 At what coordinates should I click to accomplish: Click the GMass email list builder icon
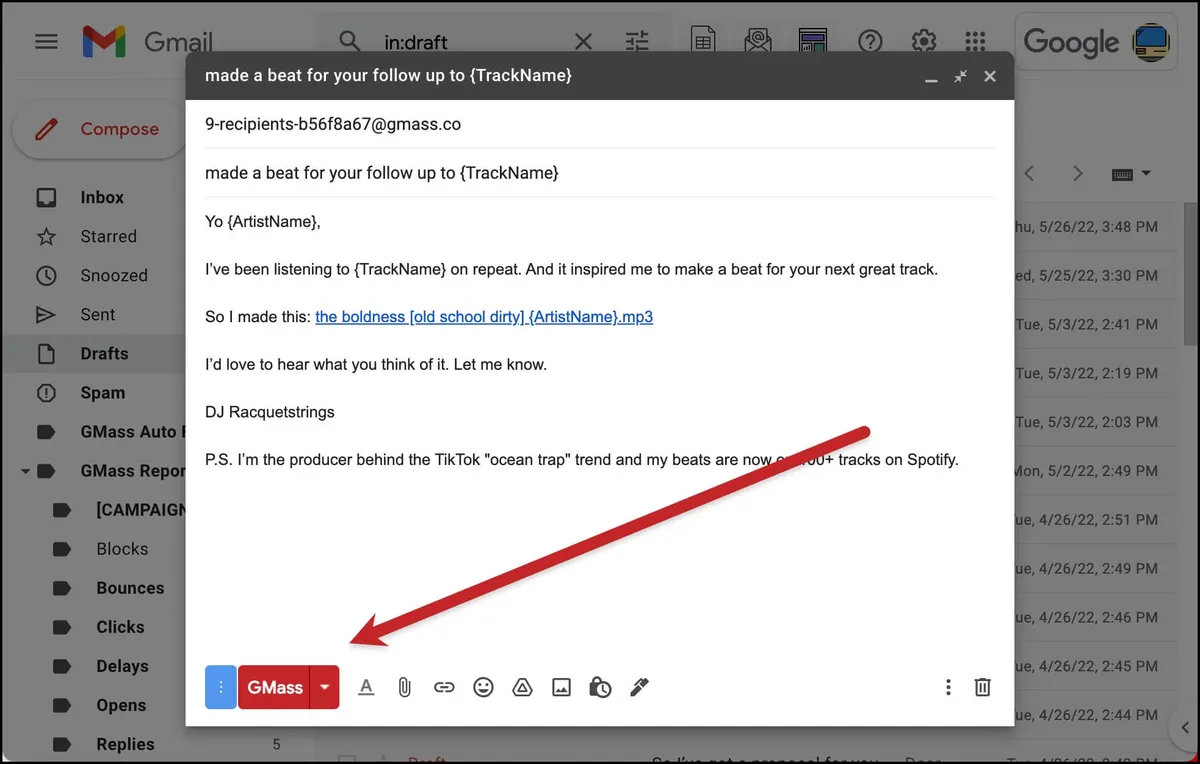(x=812, y=42)
